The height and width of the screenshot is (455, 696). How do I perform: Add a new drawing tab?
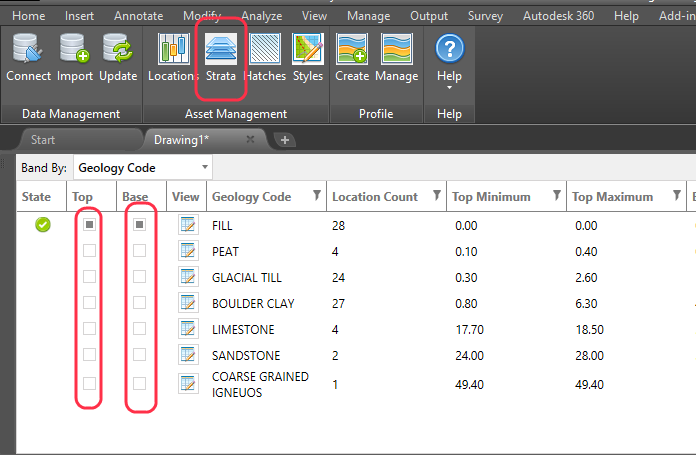coord(285,140)
